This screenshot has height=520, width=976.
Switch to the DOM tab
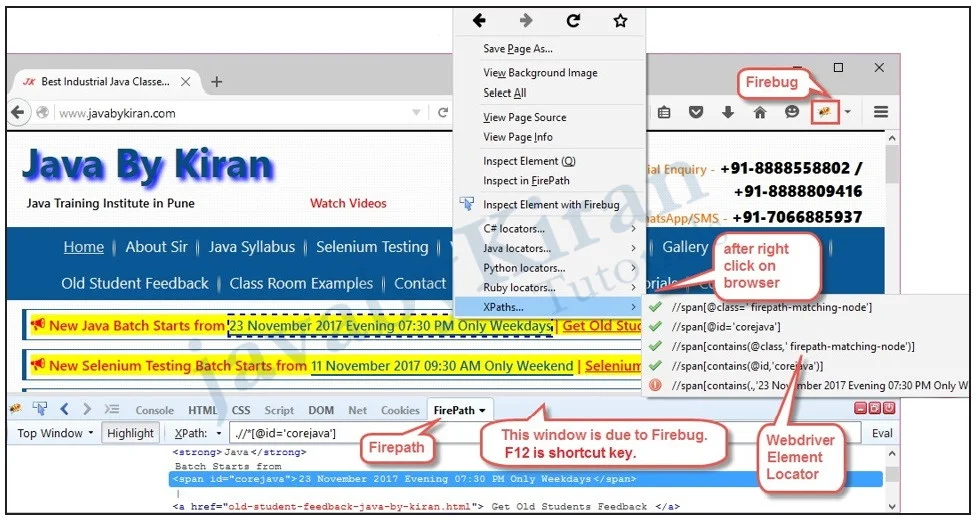[321, 410]
